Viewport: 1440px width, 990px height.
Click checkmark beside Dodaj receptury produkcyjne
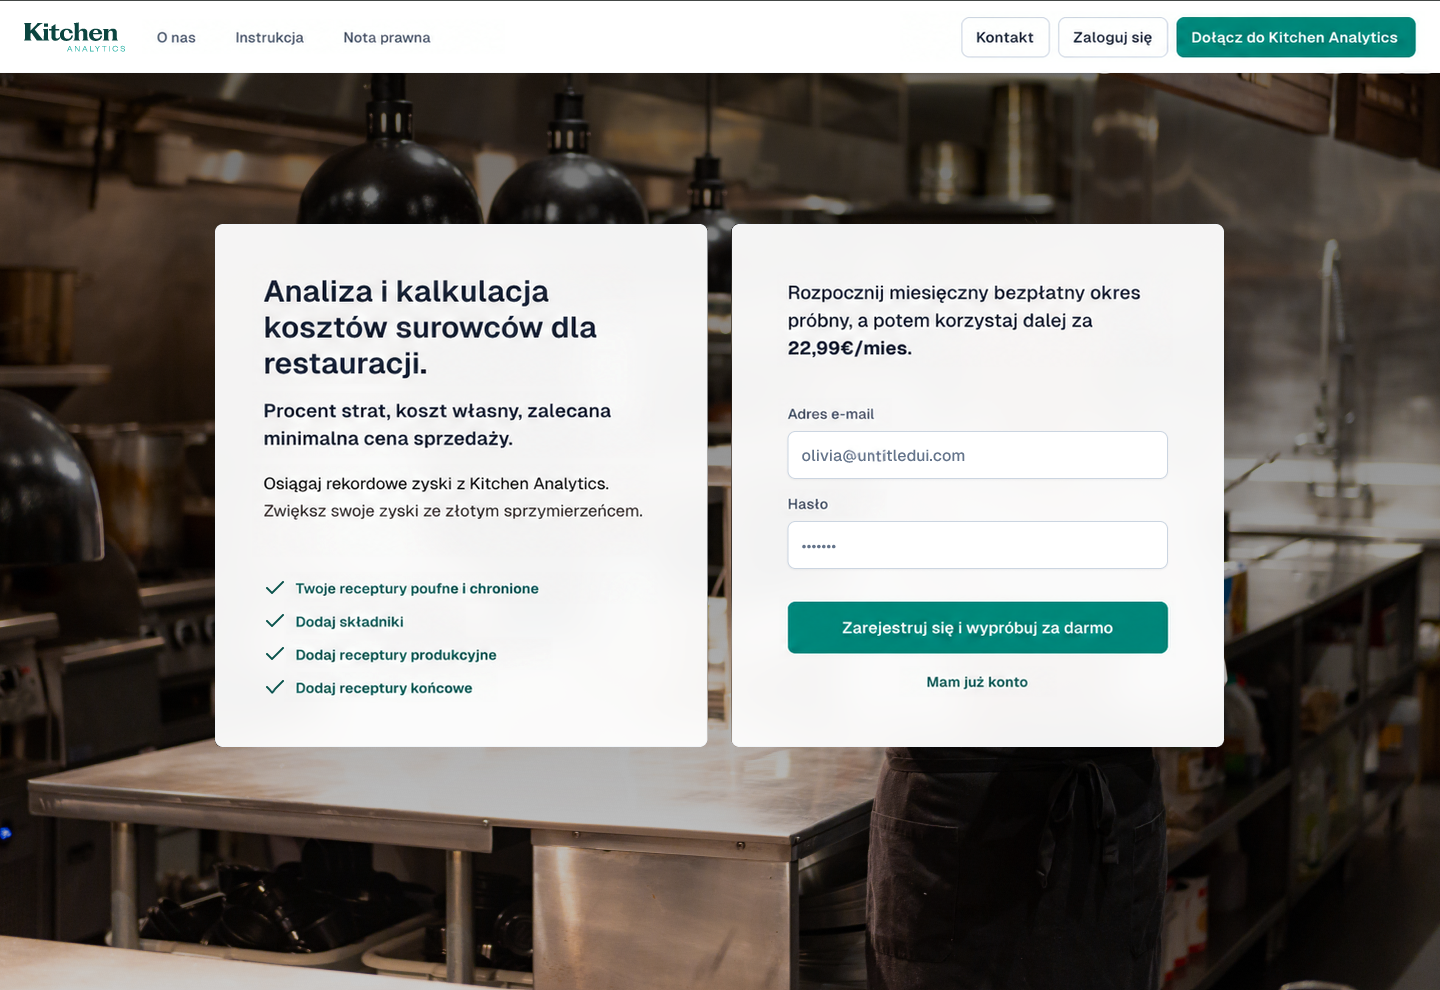[x=274, y=654]
